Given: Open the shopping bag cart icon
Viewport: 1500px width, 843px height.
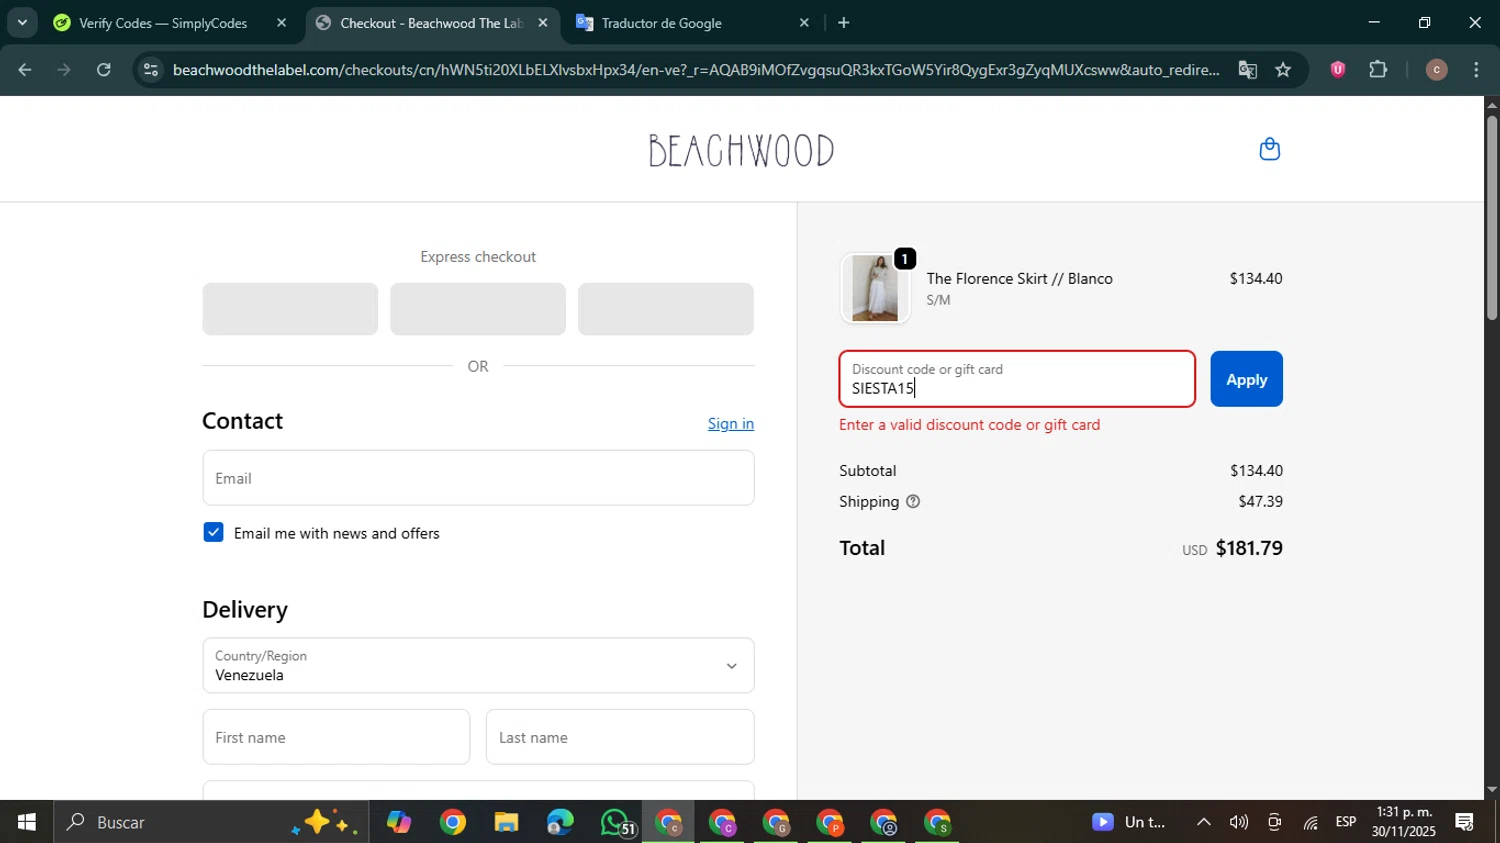Looking at the screenshot, I should 1269,149.
